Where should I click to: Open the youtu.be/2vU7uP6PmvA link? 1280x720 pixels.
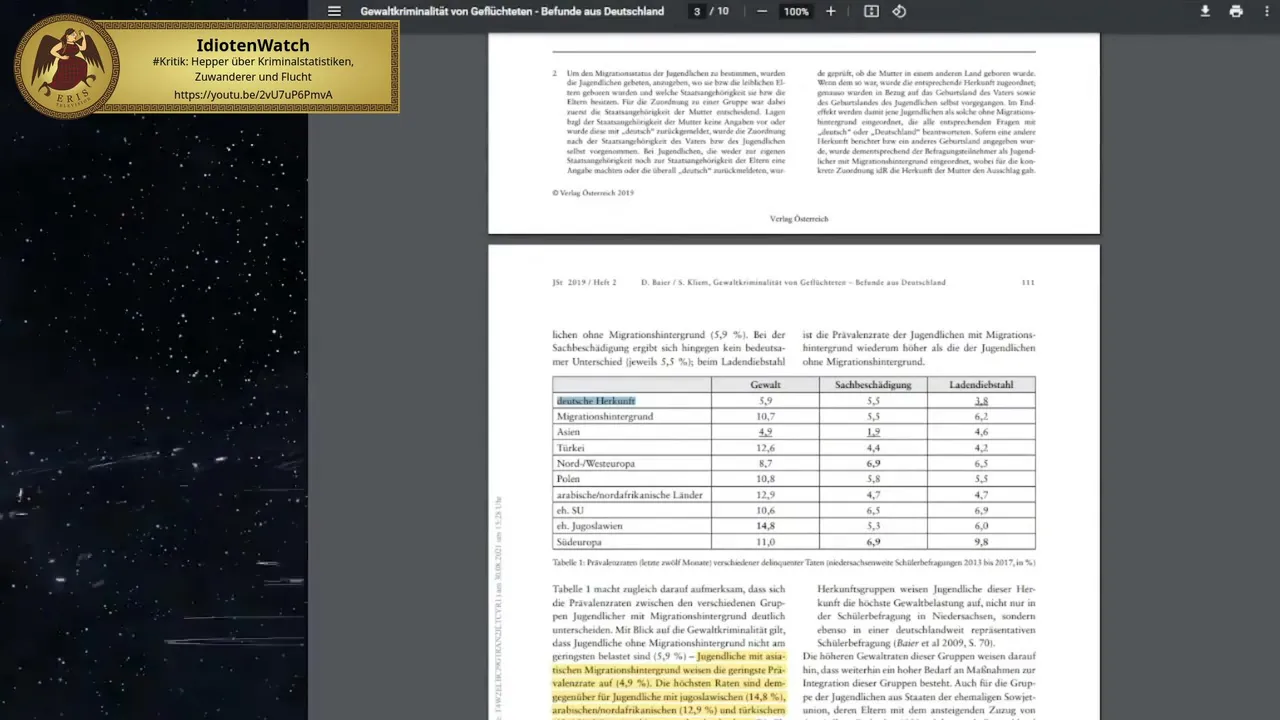coord(253,95)
